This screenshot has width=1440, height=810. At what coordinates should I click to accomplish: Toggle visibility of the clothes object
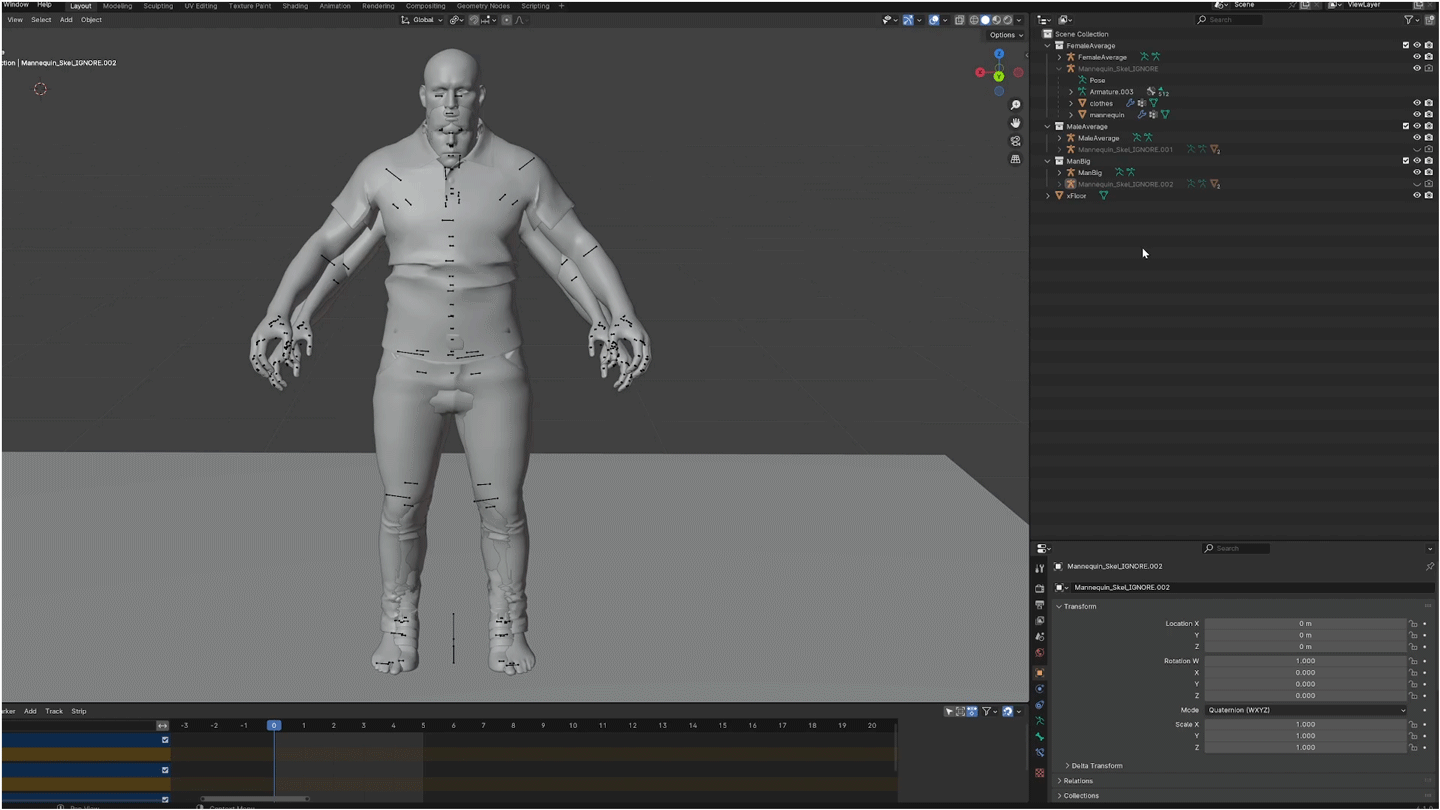tap(1416, 103)
